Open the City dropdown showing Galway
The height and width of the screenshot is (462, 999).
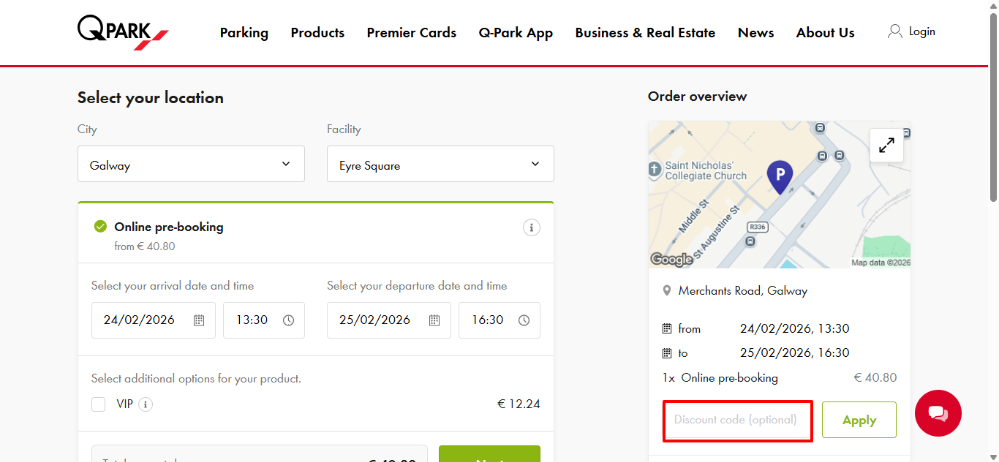pos(191,164)
